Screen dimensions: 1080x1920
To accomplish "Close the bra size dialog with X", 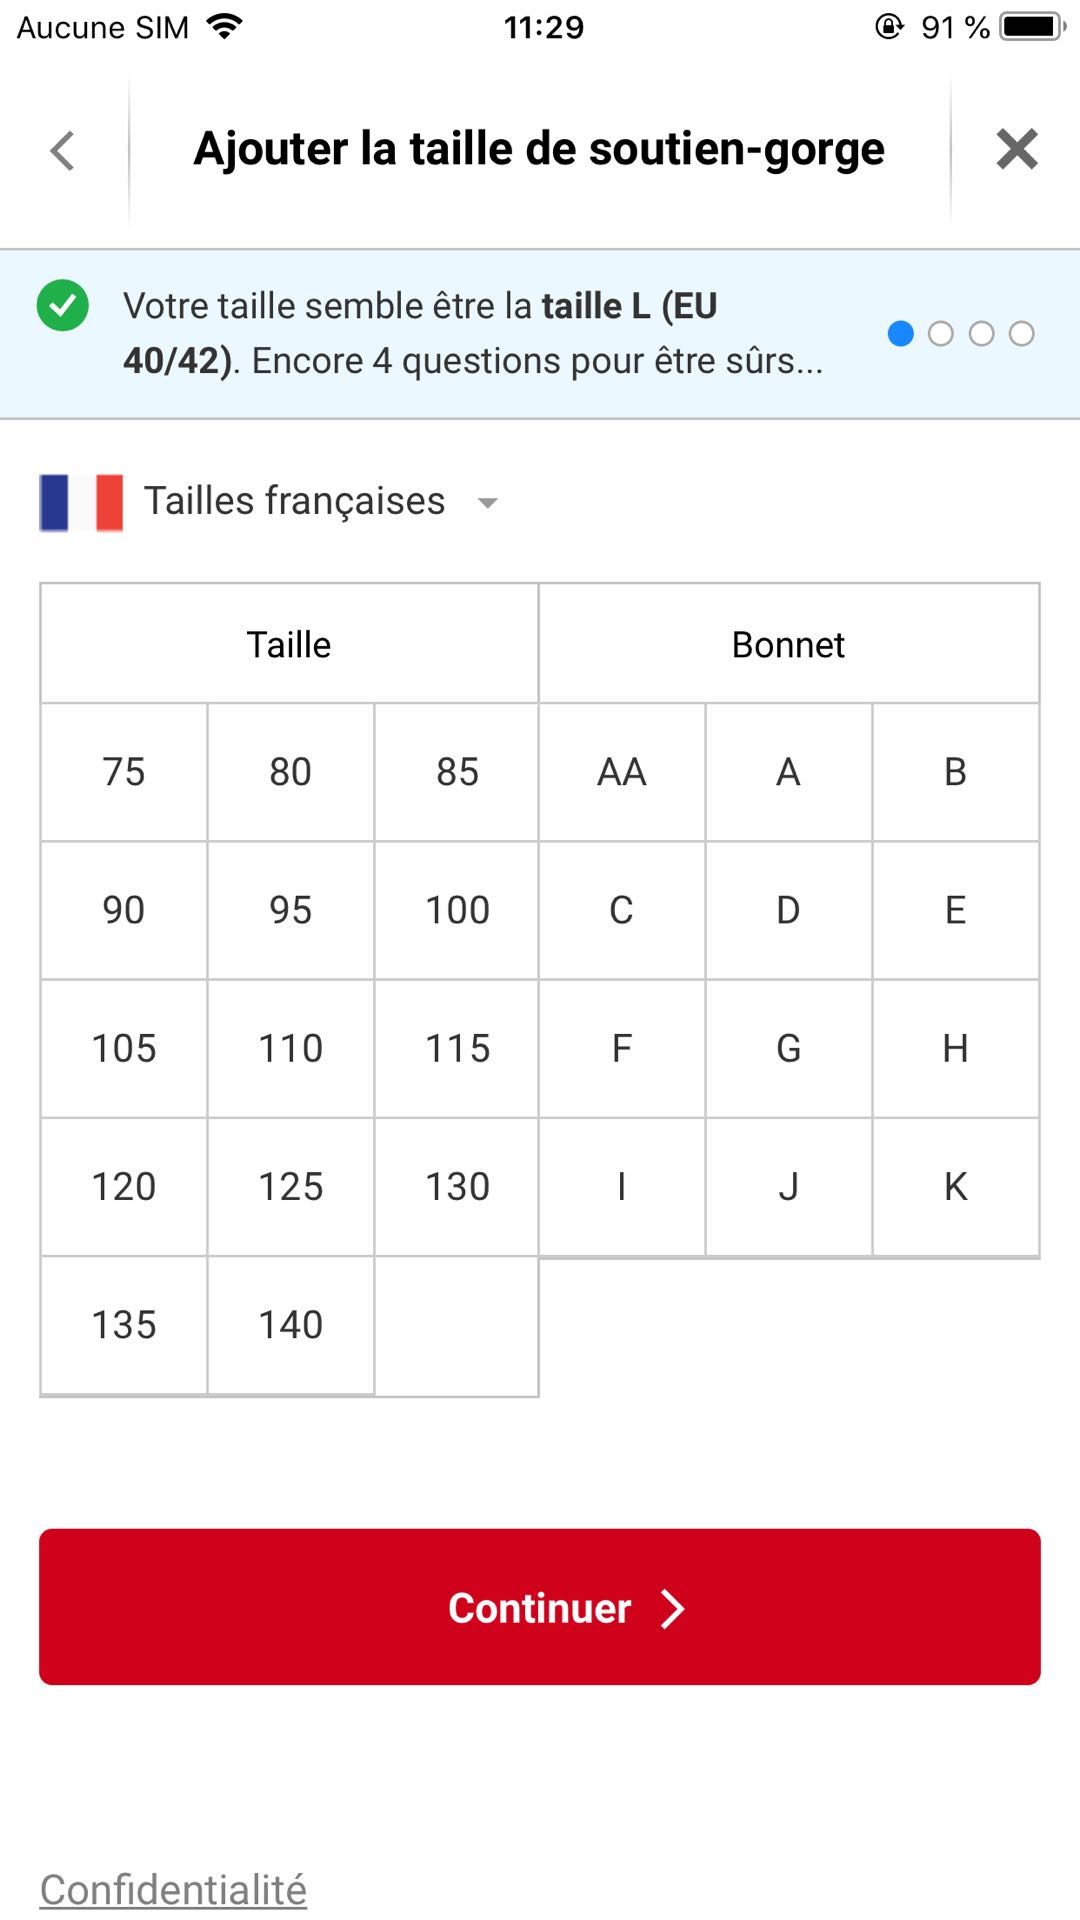I will pyautogui.click(x=1016, y=150).
